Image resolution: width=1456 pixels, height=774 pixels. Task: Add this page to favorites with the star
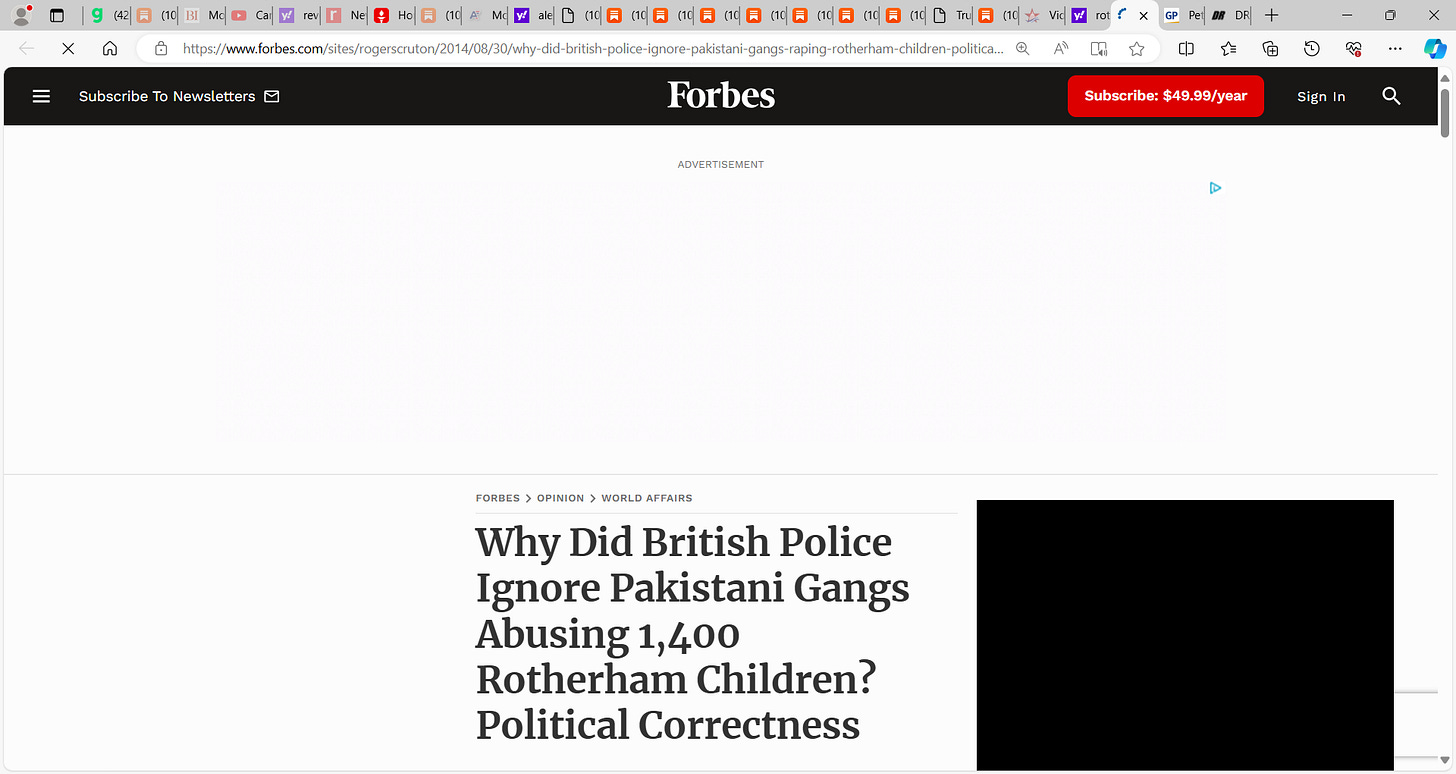(x=1137, y=48)
